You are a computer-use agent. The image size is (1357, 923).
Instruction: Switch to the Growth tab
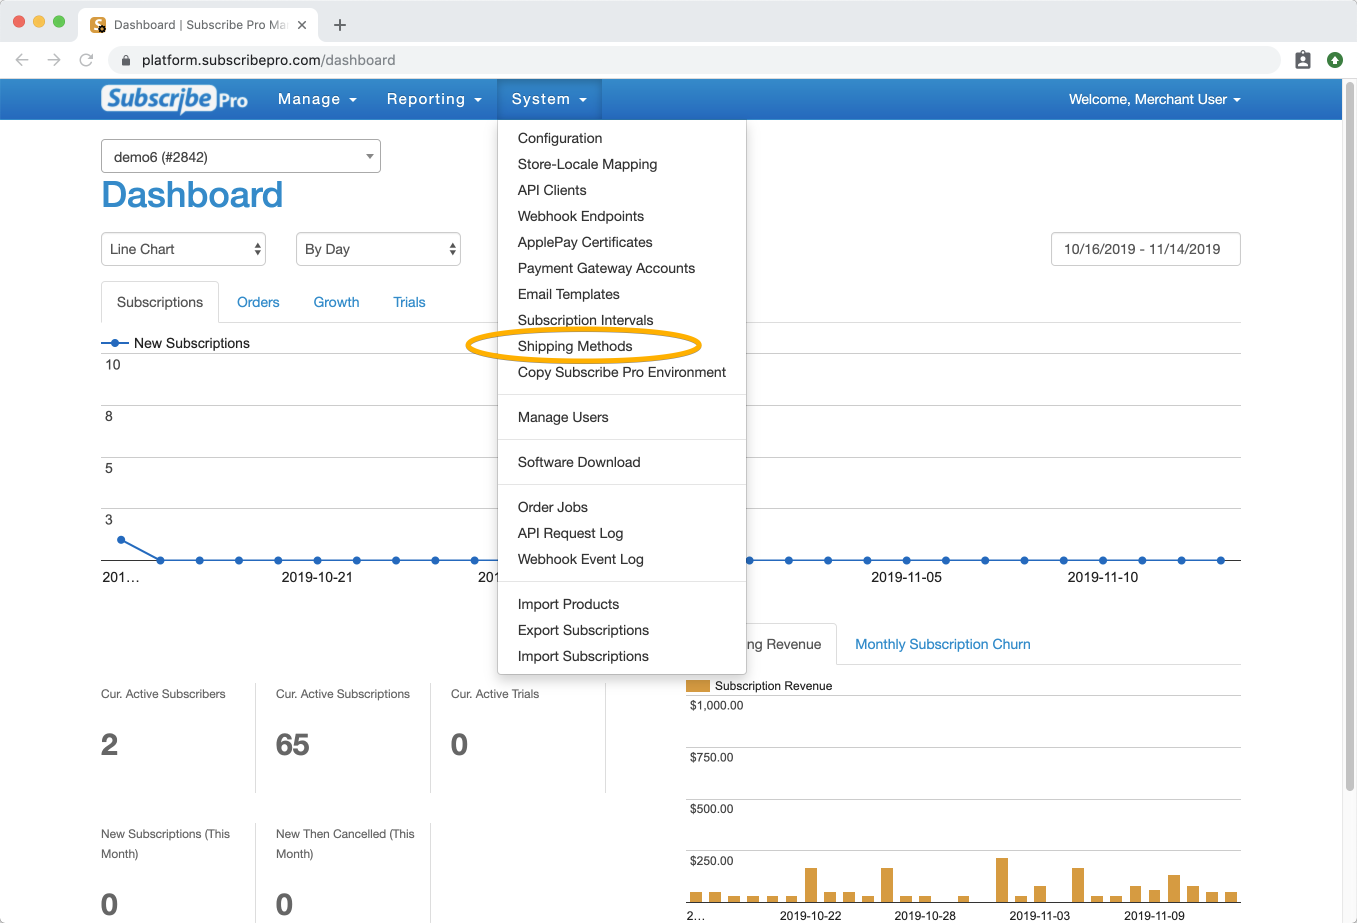[x=336, y=302]
